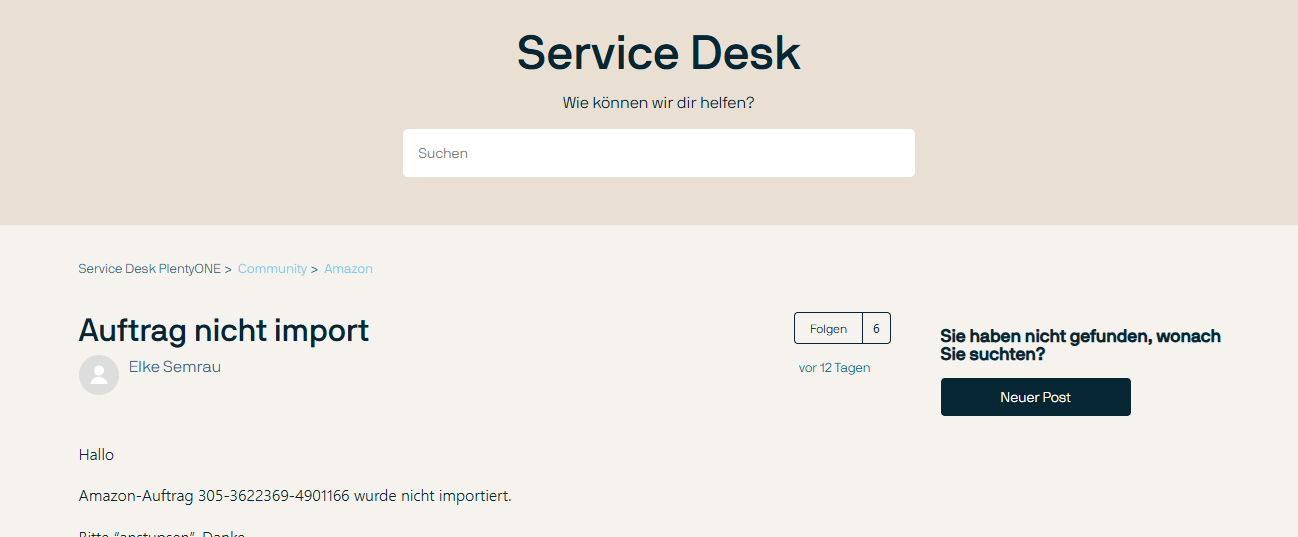
Task: Click the post title 'Auftrag nicht import'
Action: (x=224, y=330)
